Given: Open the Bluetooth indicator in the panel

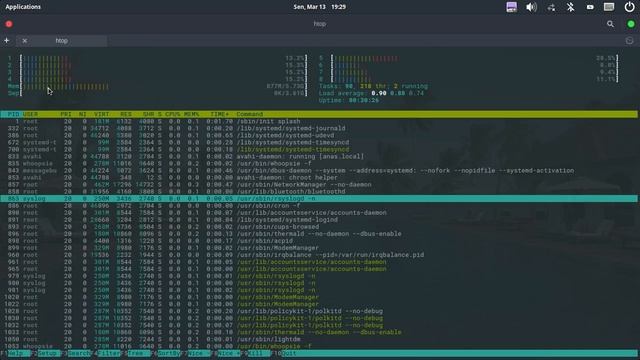Looking at the screenshot, I should click(571, 7).
